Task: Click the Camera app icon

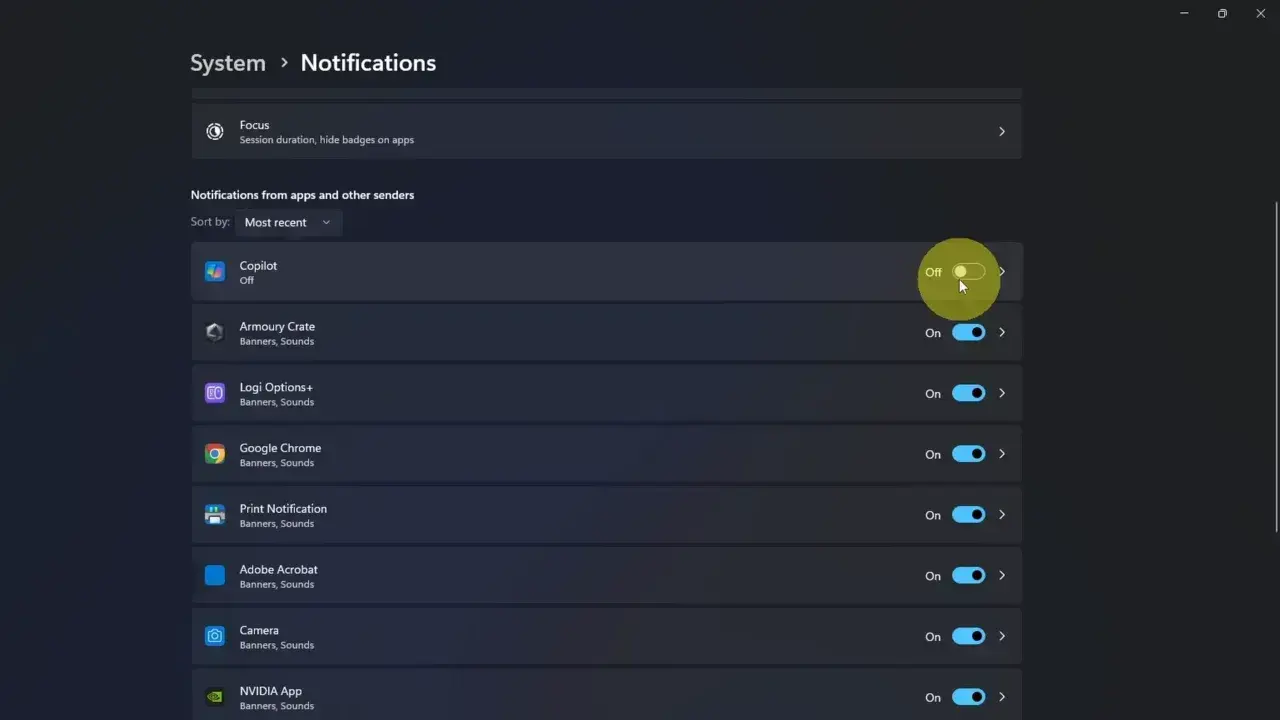Action: click(x=215, y=636)
